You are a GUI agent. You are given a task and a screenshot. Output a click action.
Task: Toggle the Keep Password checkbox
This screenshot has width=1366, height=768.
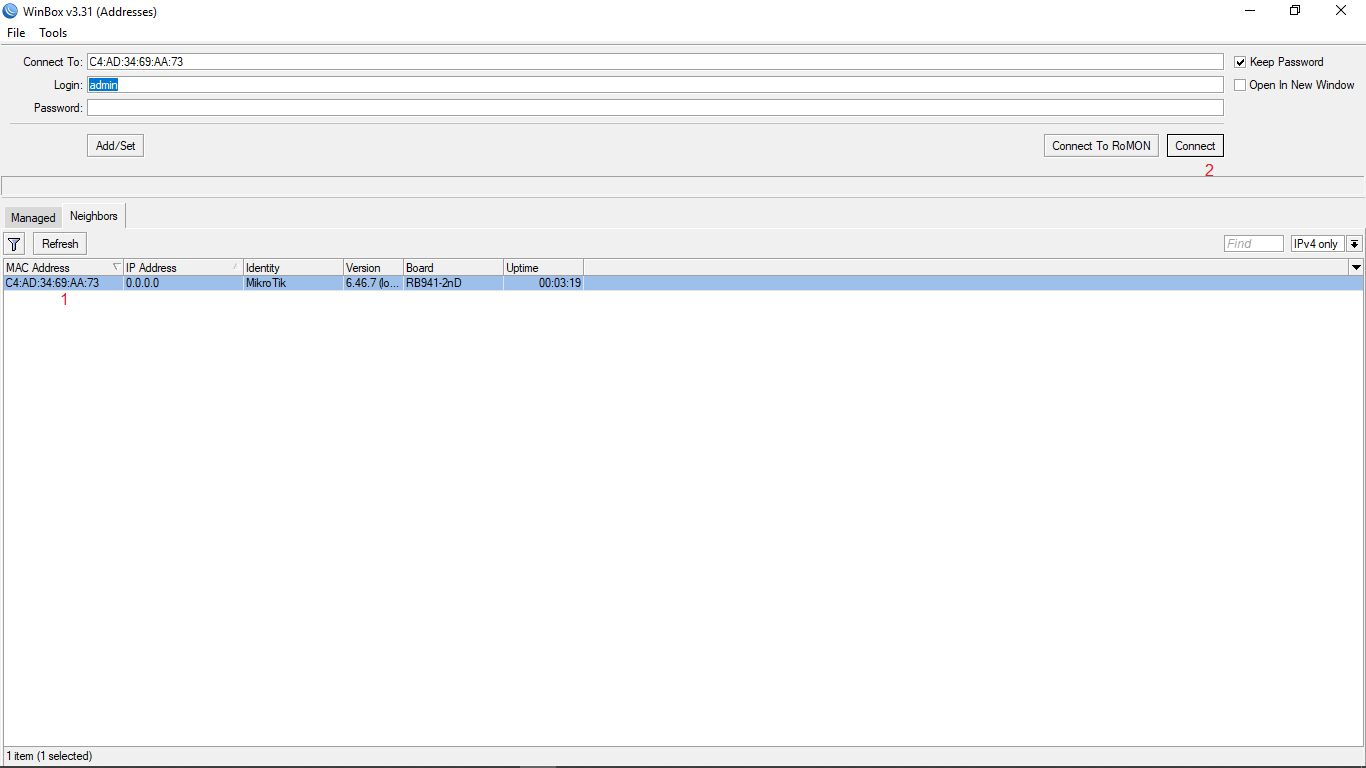point(1240,62)
